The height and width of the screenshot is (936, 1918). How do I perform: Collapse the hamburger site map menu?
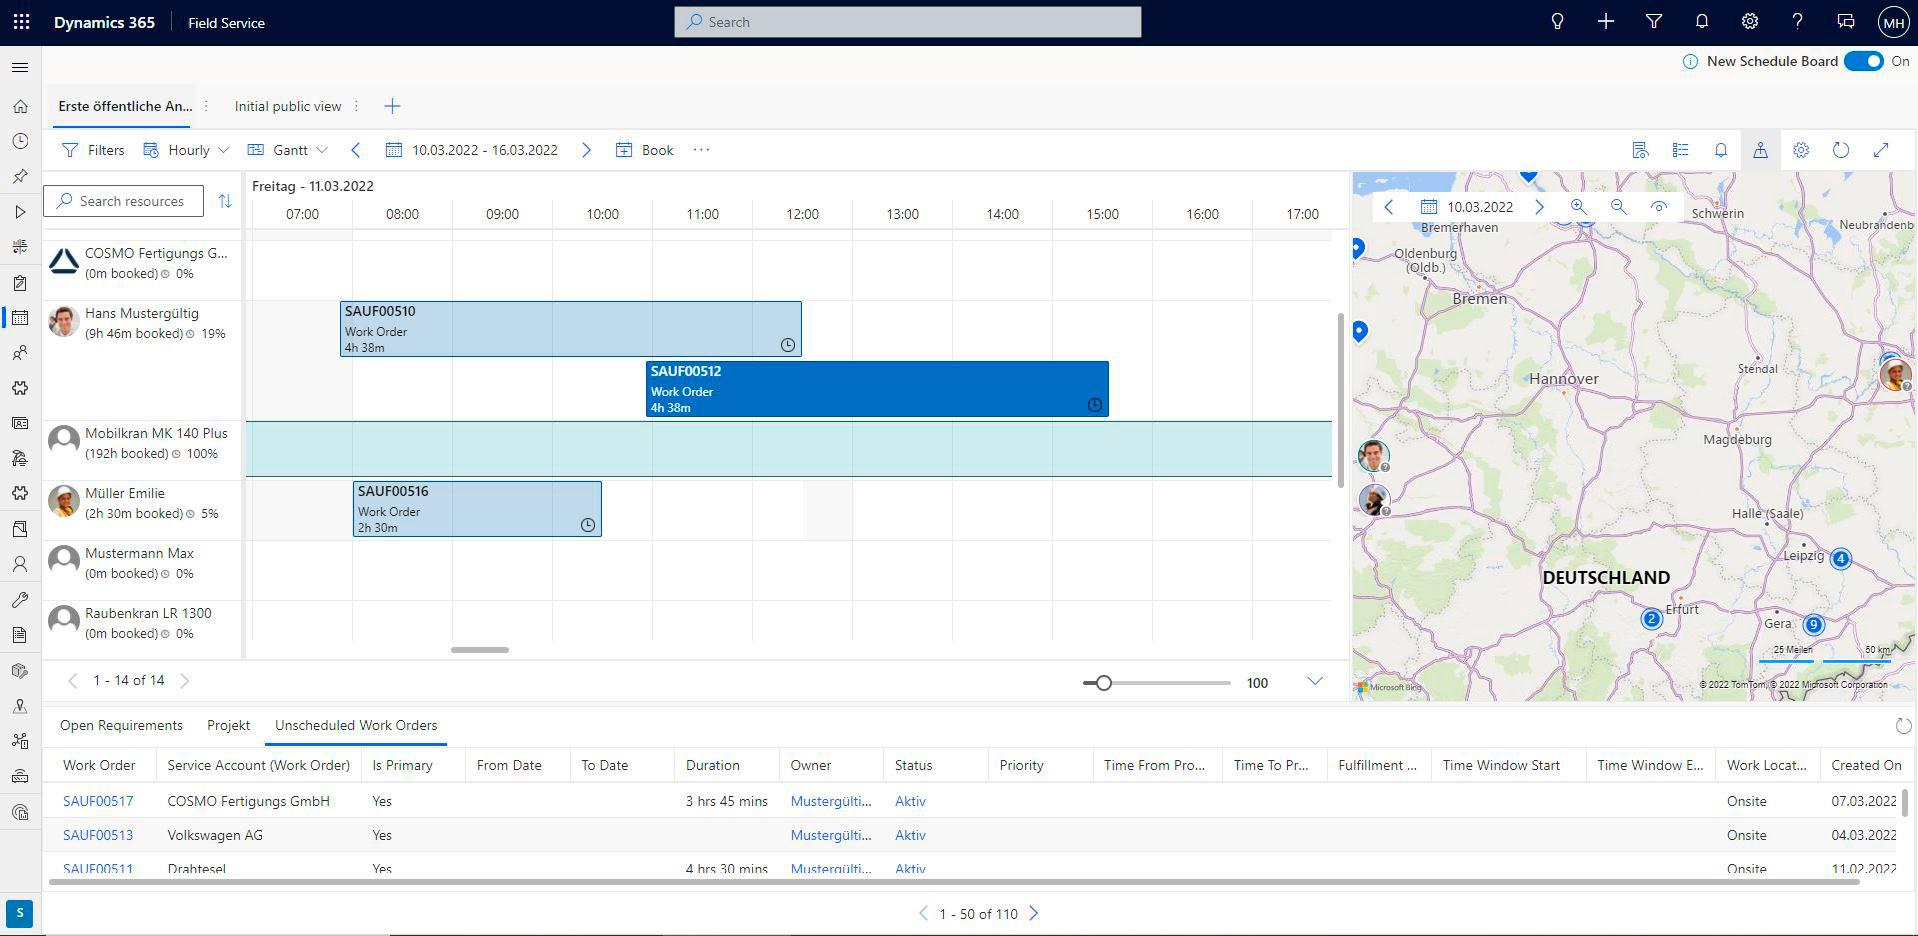pyautogui.click(x=20, y=68)
